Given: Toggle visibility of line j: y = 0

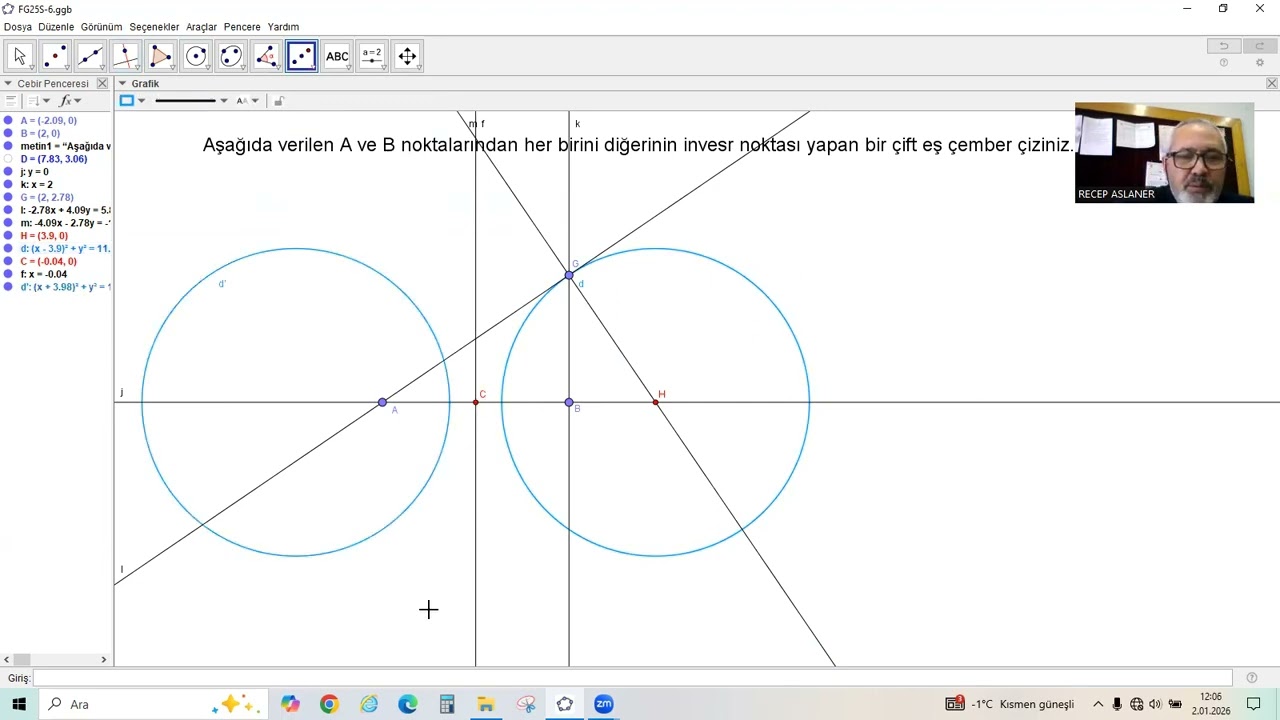Looking at the screenshot, I should click(9, 172).
